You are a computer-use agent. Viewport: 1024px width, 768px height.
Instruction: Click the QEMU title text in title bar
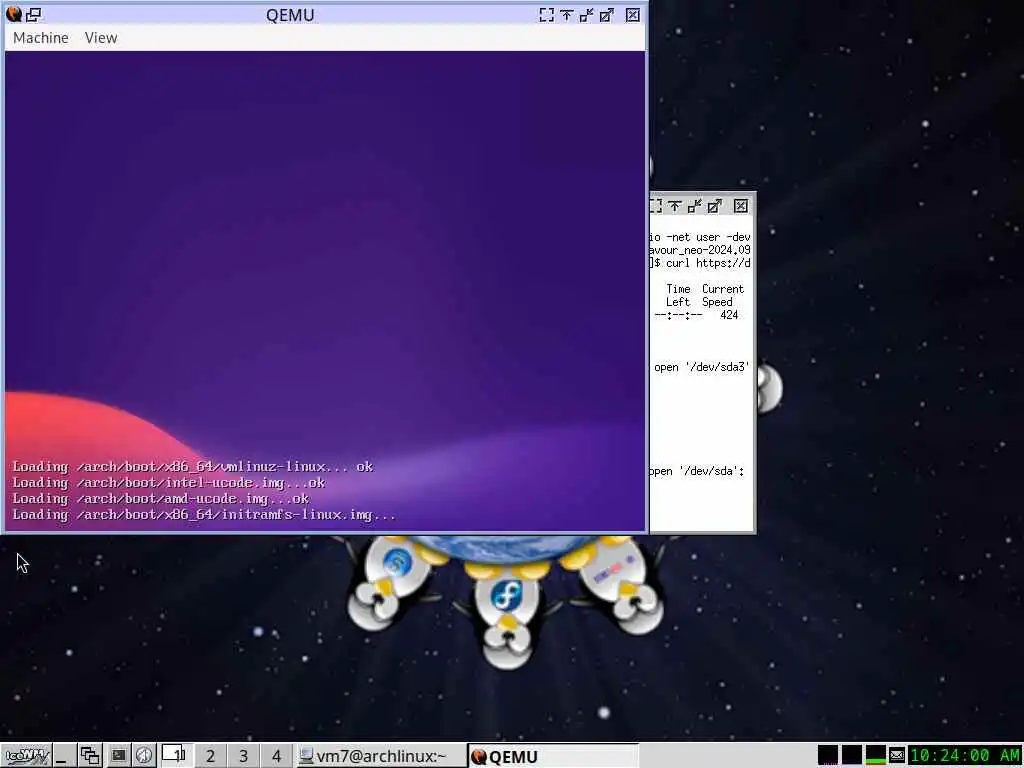click(x=290, y=15)
